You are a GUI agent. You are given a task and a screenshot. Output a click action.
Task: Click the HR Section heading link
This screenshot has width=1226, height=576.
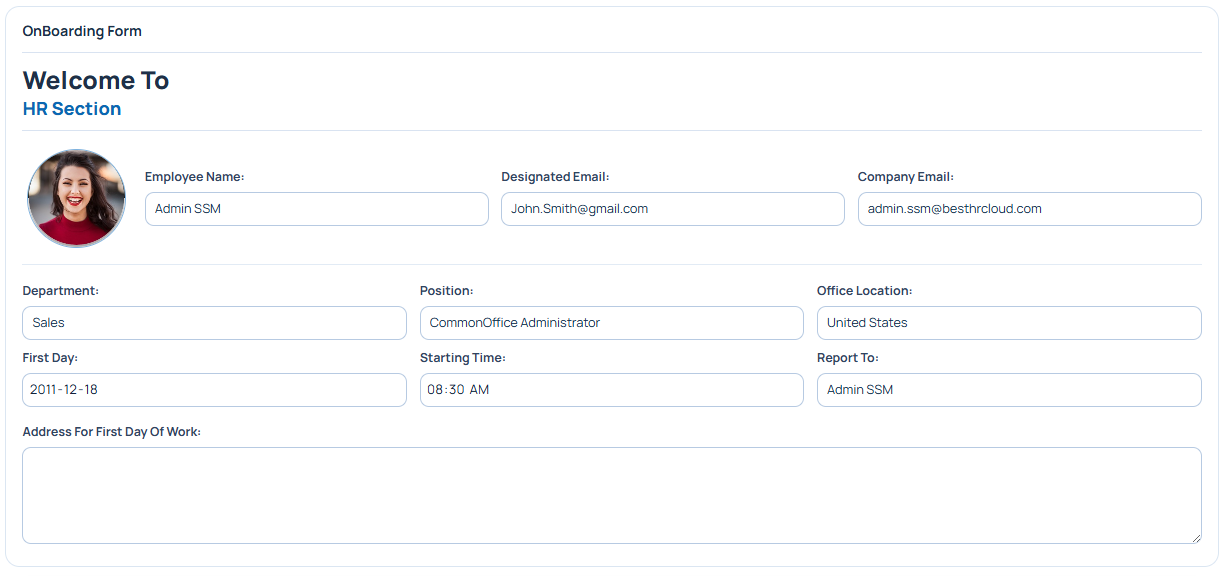tap(71, 108)
